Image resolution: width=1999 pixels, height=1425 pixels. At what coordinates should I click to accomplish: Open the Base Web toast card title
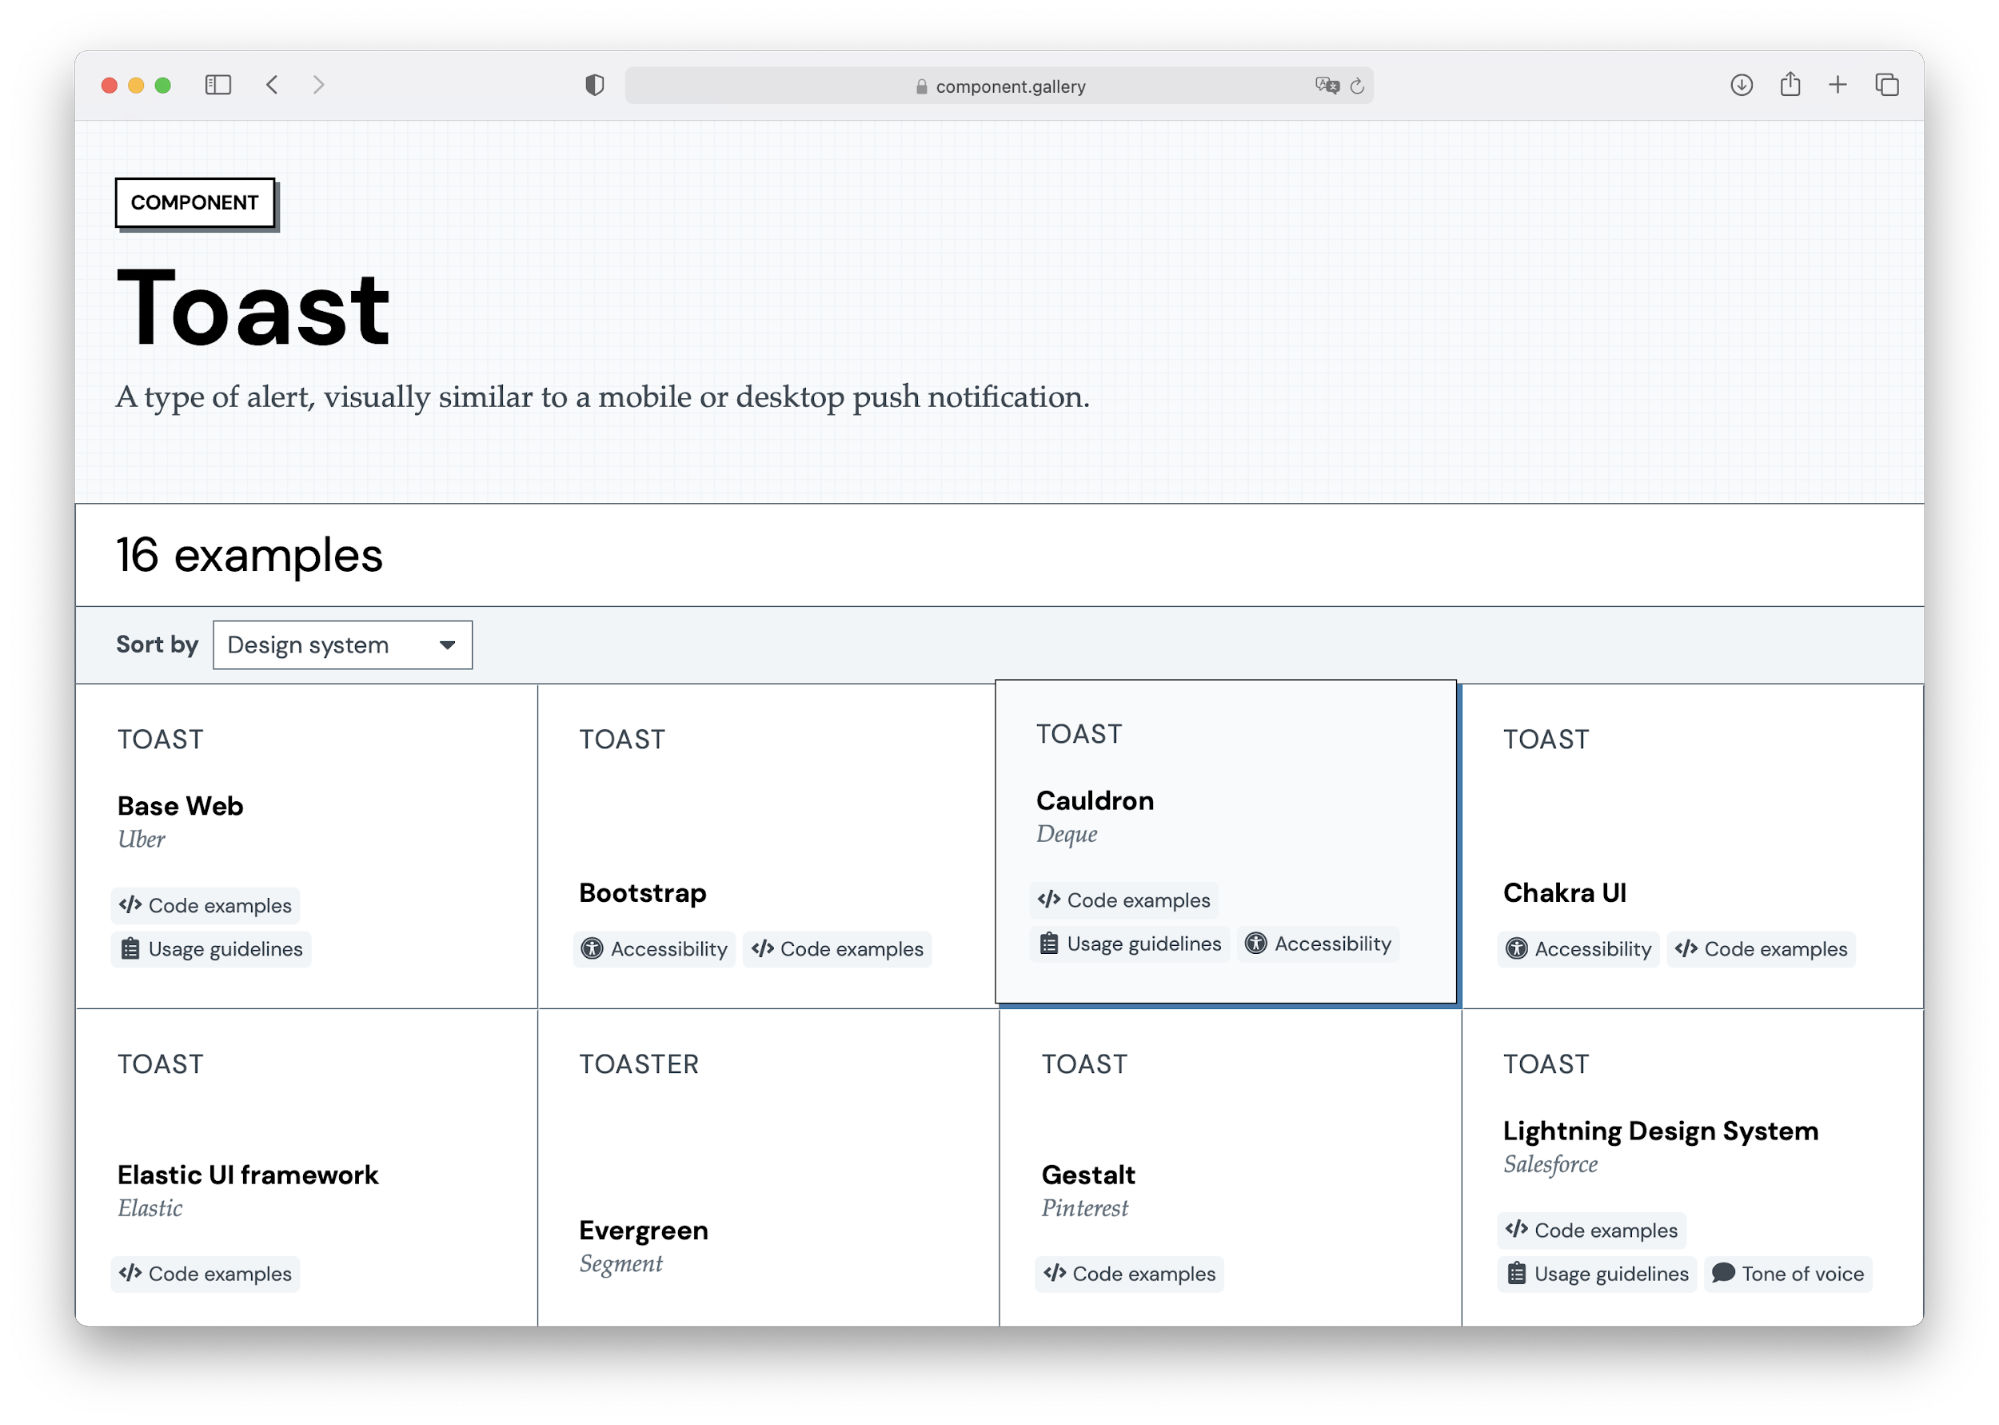point(180,806)
